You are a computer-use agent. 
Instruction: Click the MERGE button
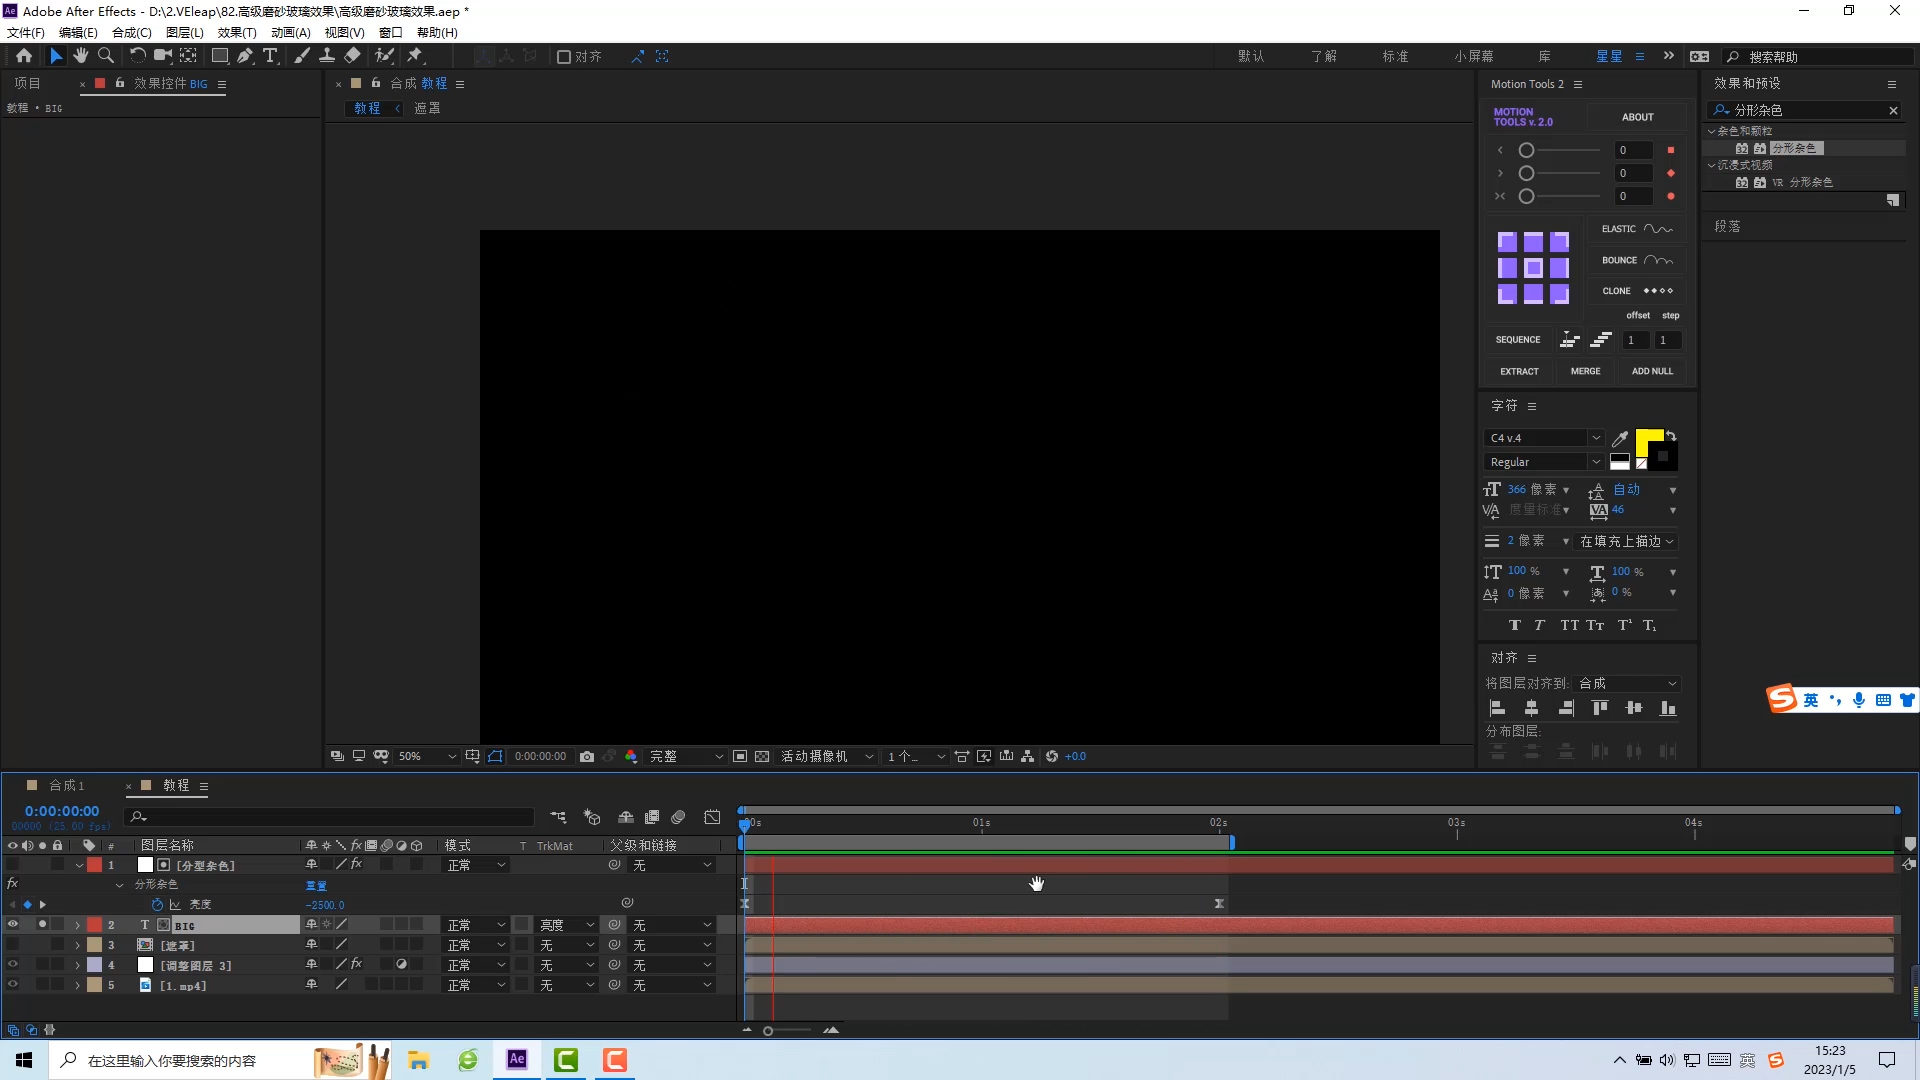(1585, 371)
